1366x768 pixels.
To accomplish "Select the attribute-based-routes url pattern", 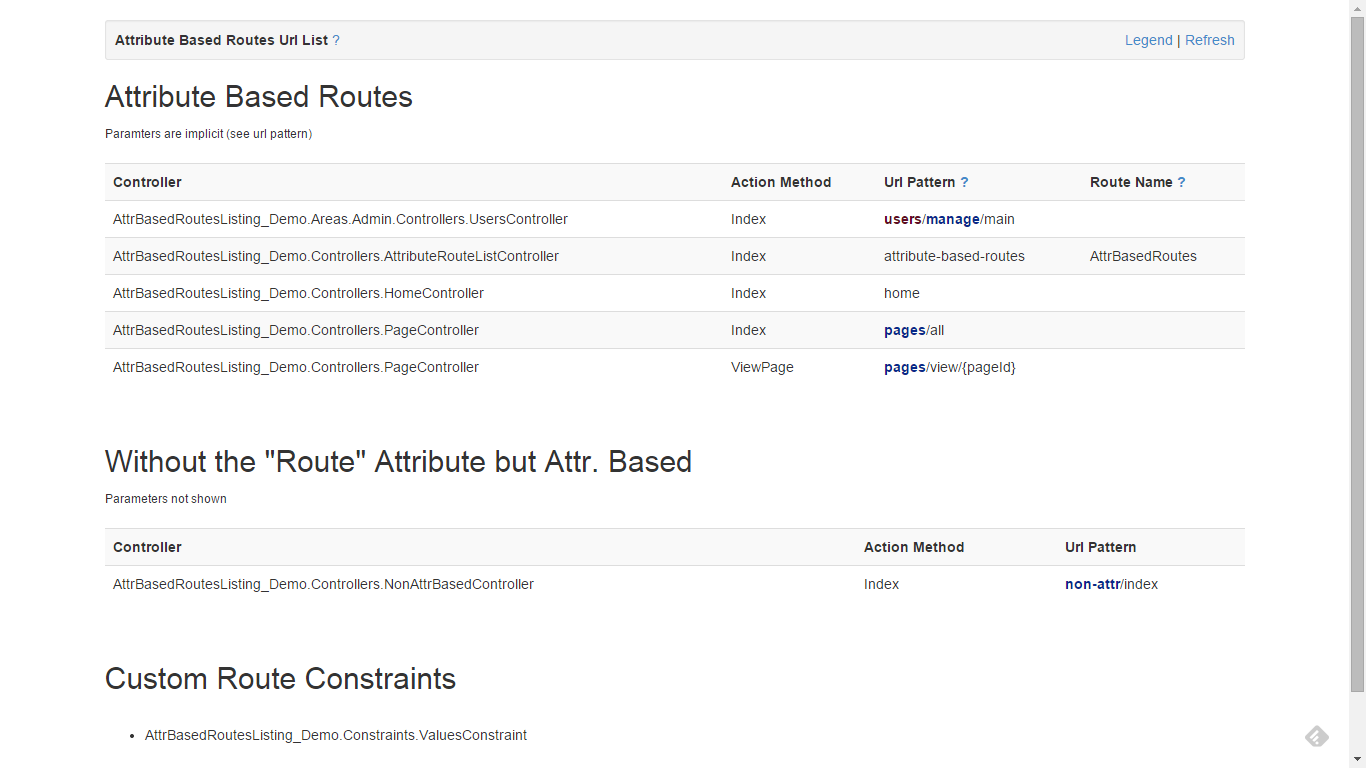I will [954, 256].
